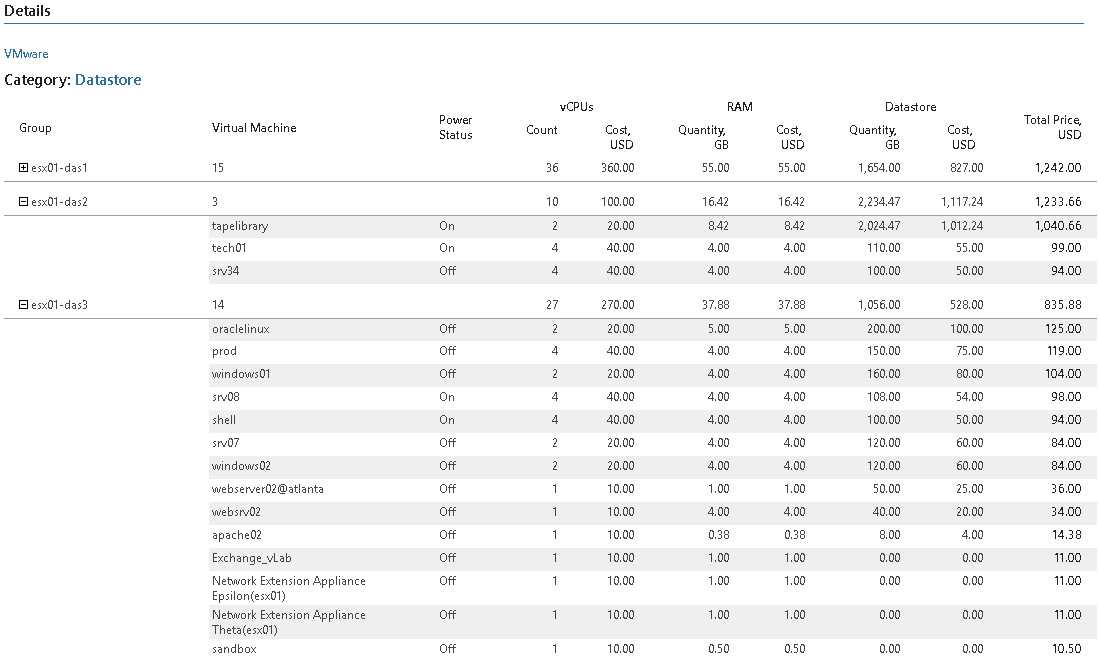Select the tech01 virtual machine
This screenshot has height=666, width=1099.
click(228, 248)
